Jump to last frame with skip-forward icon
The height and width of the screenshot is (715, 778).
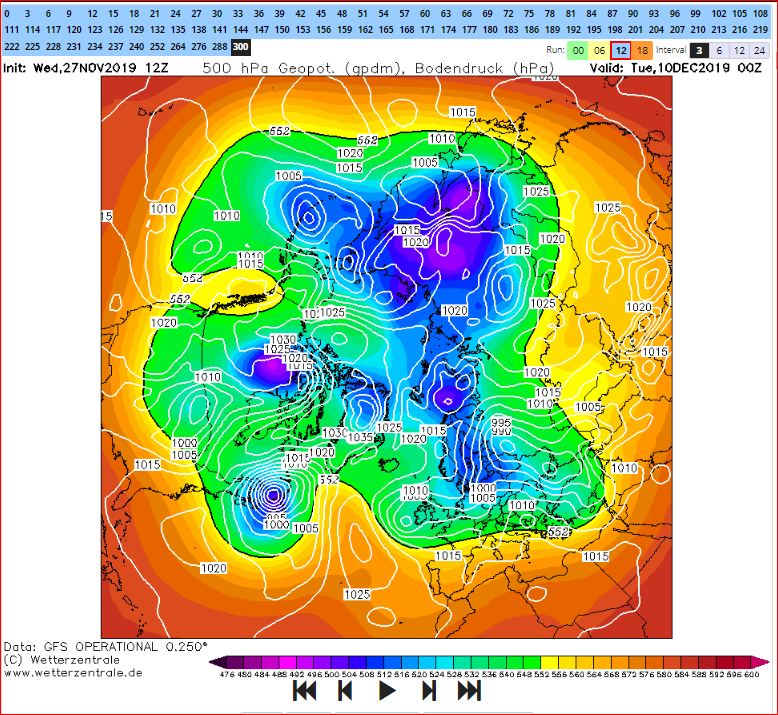469,691
